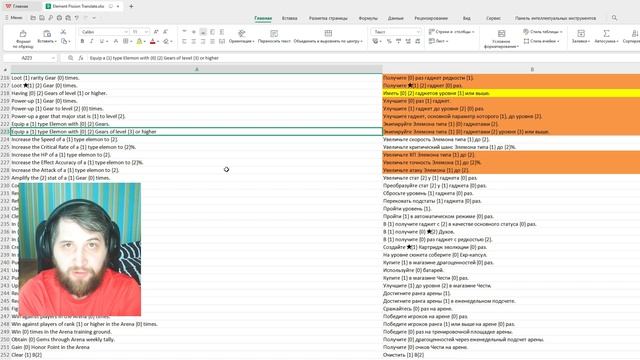The image size is (640, 360).
Task: Click the print quick-access icon
Action: (x=59, y=18)
